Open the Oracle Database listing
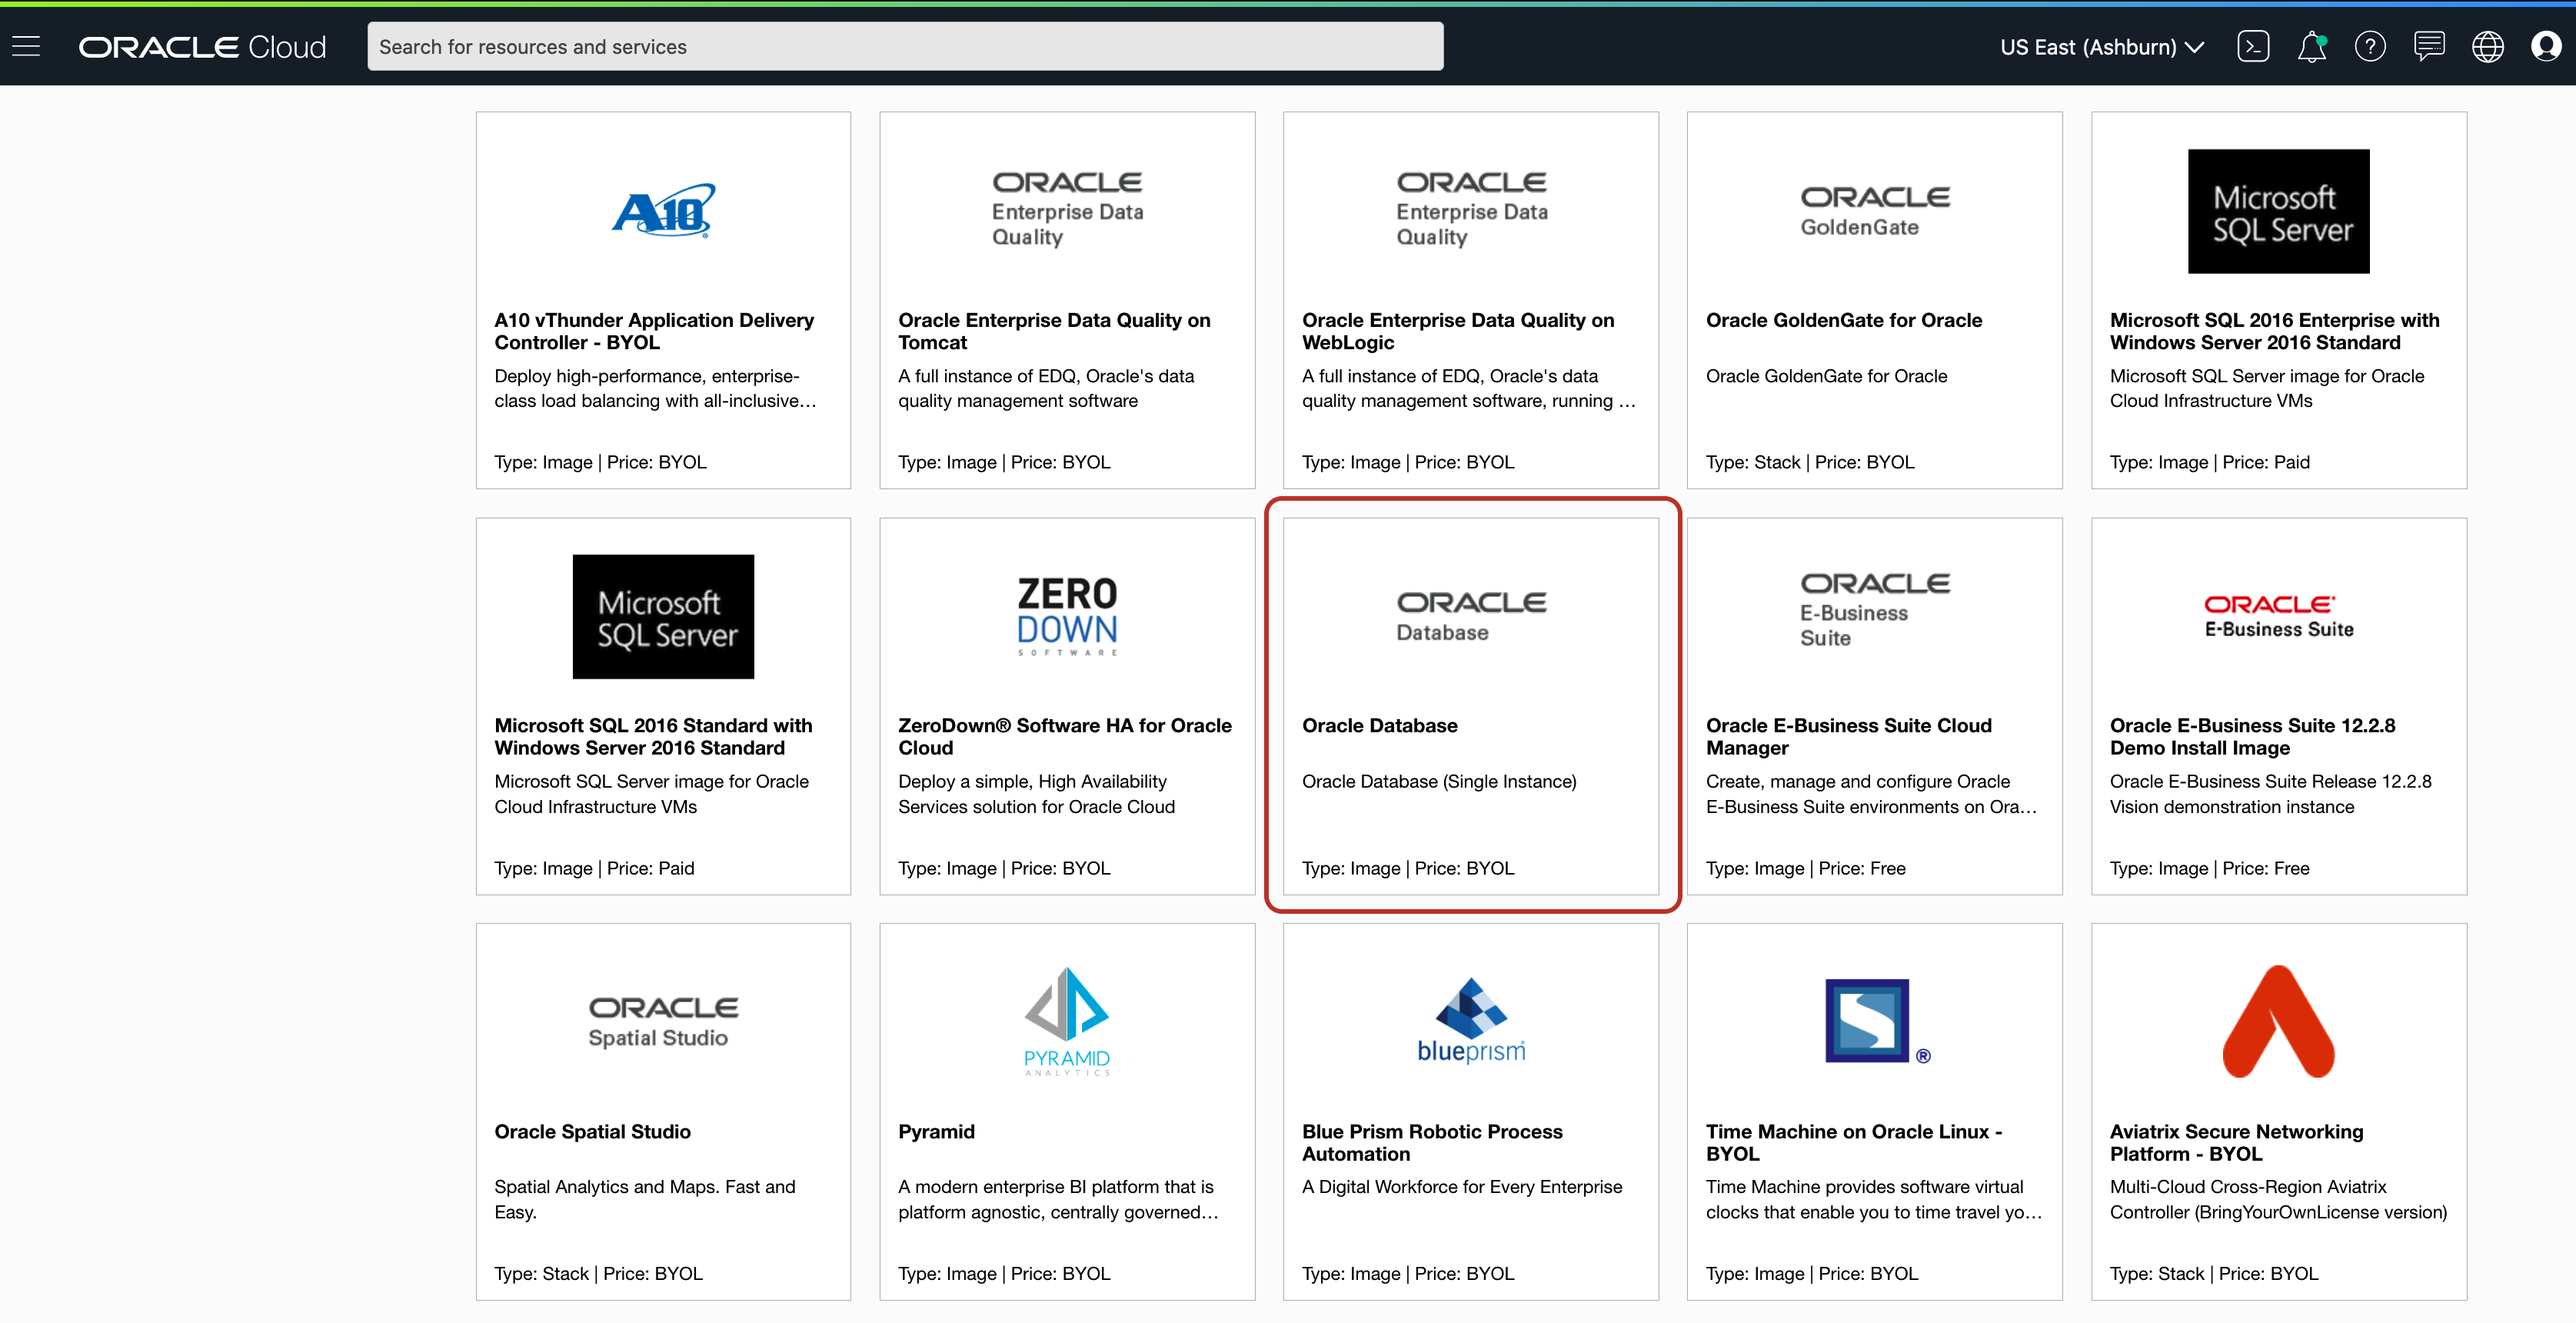This screenshot has height=1323, width=2576. pyautogui.click(x=1379, y=725)
